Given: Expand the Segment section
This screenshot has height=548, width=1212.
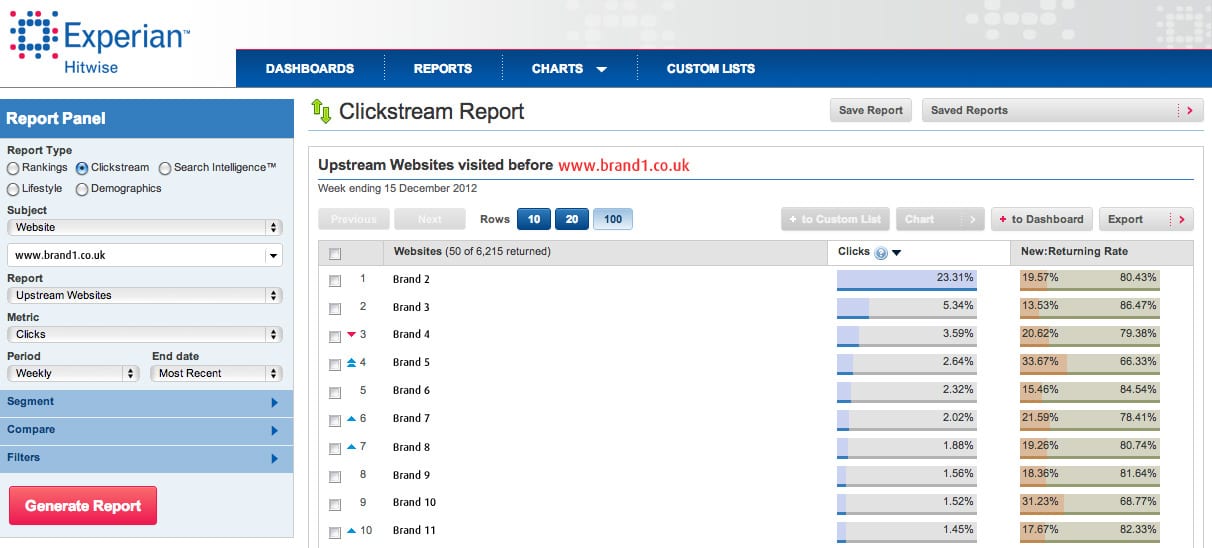Looking at the screenshot, I should tap(146, 402).
